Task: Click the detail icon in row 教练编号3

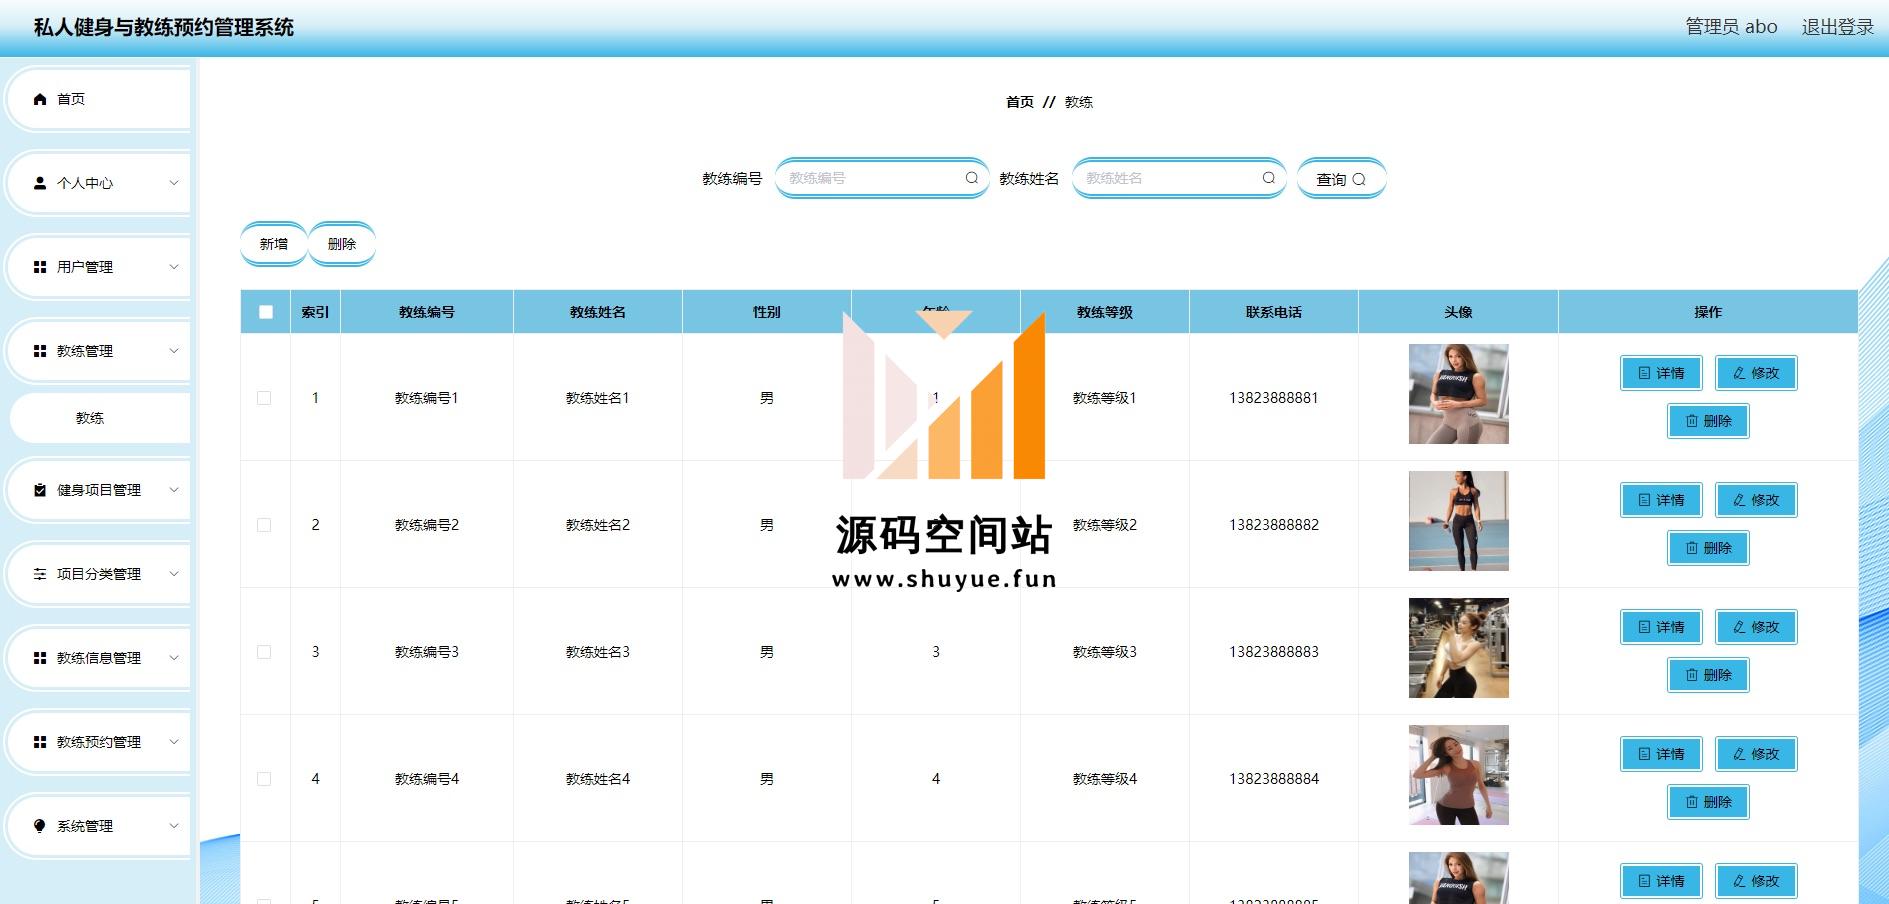Action: pos(1644,627)
